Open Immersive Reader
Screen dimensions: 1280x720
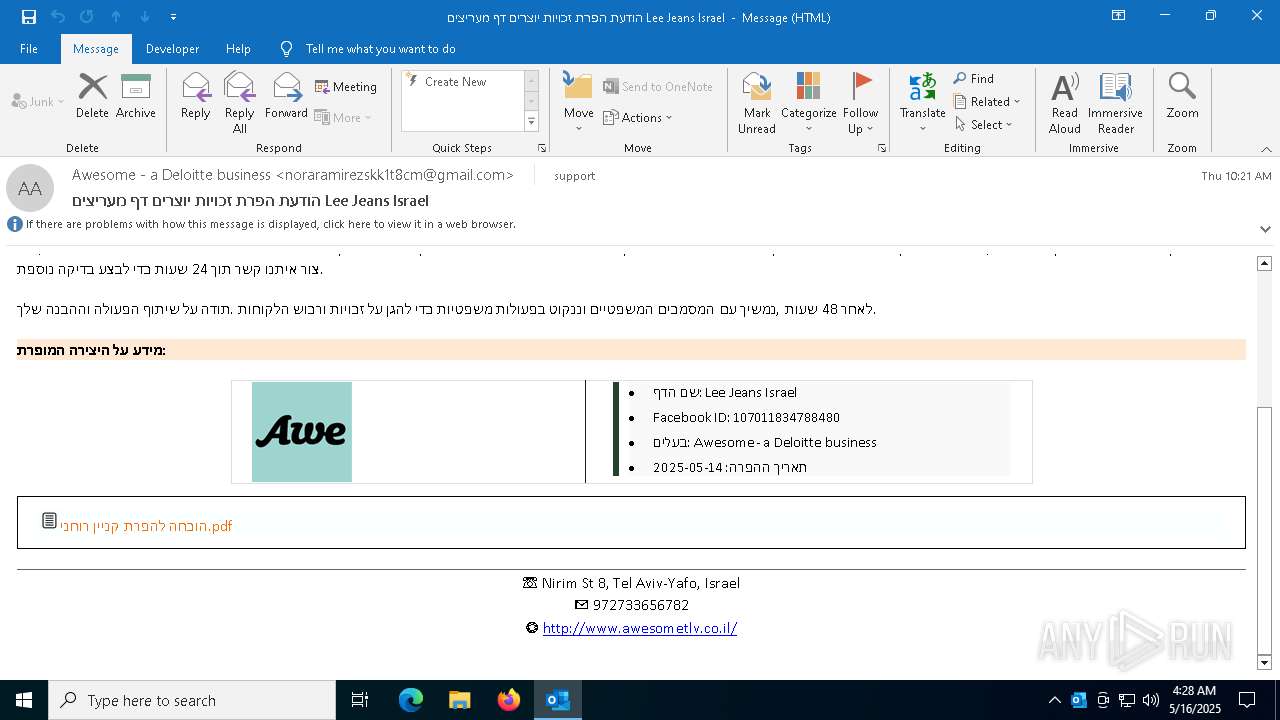1115,102
